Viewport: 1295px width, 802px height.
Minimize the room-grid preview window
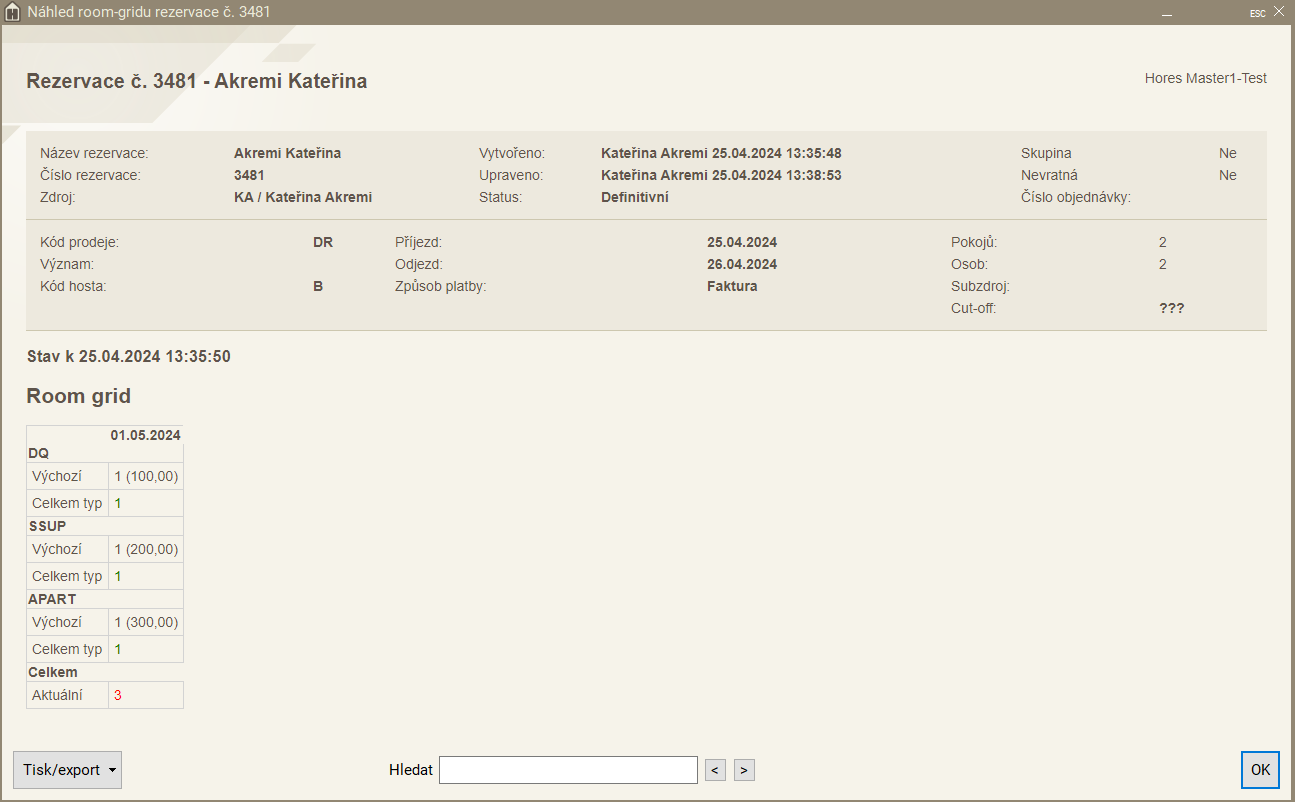pos(1166,13)
